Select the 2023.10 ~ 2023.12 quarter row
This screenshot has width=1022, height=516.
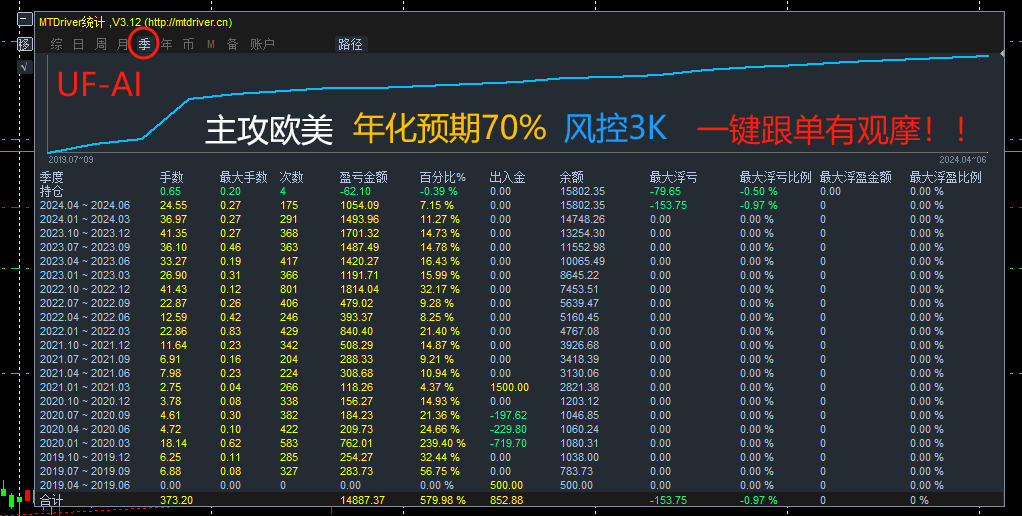519,233
